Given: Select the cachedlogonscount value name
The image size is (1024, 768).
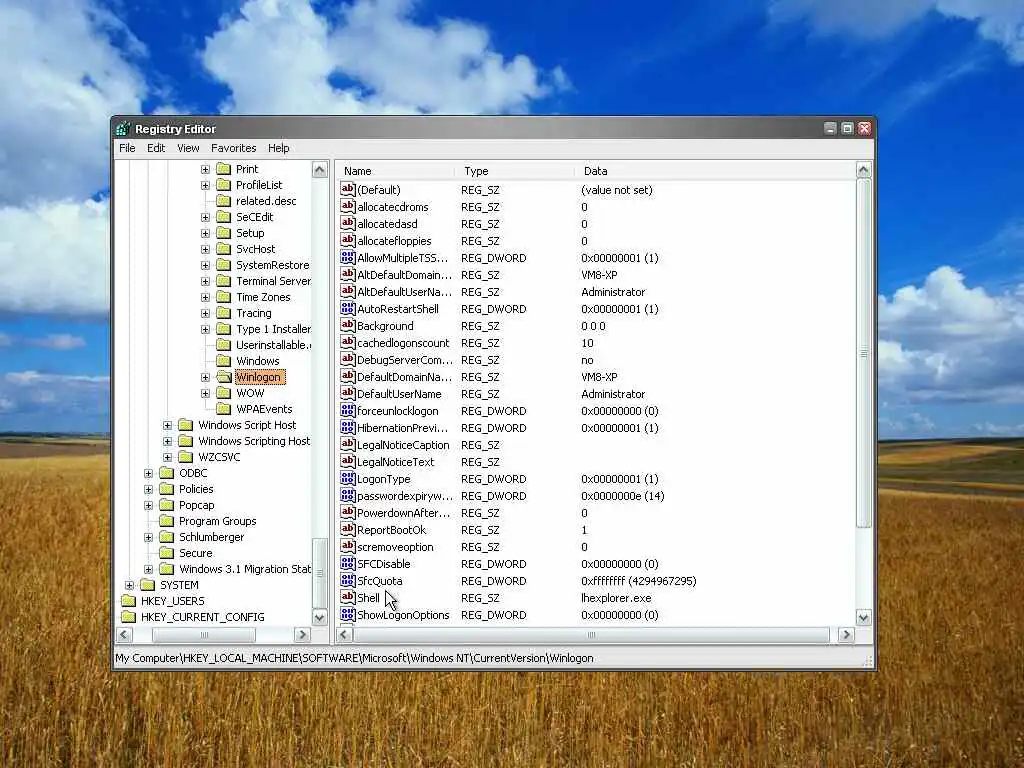Looking at the screenshot, I should point(403,343).
